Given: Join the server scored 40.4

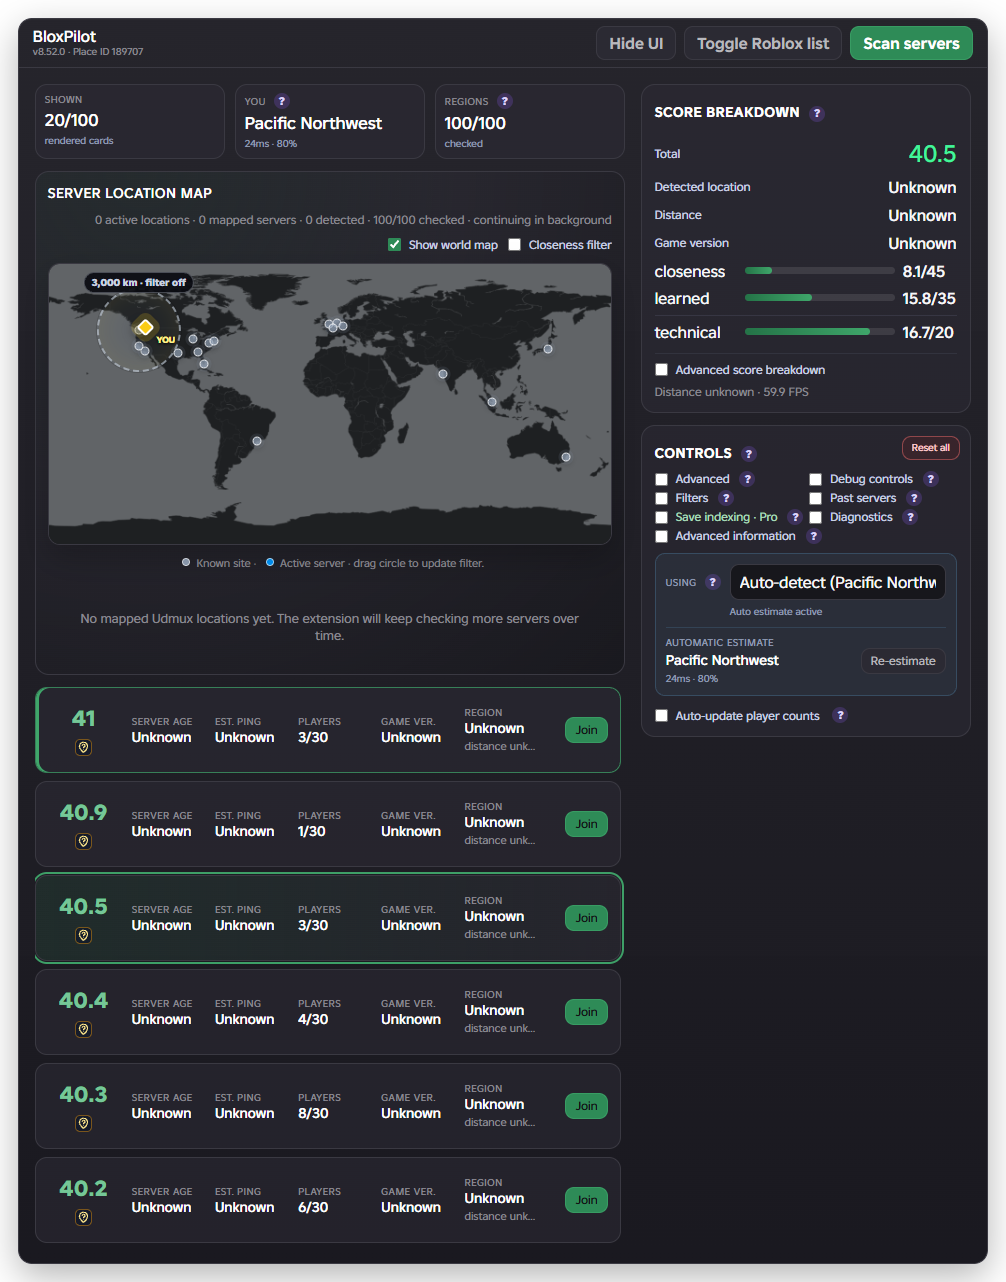Looking at the screenshot, I should coord(586,1012).
